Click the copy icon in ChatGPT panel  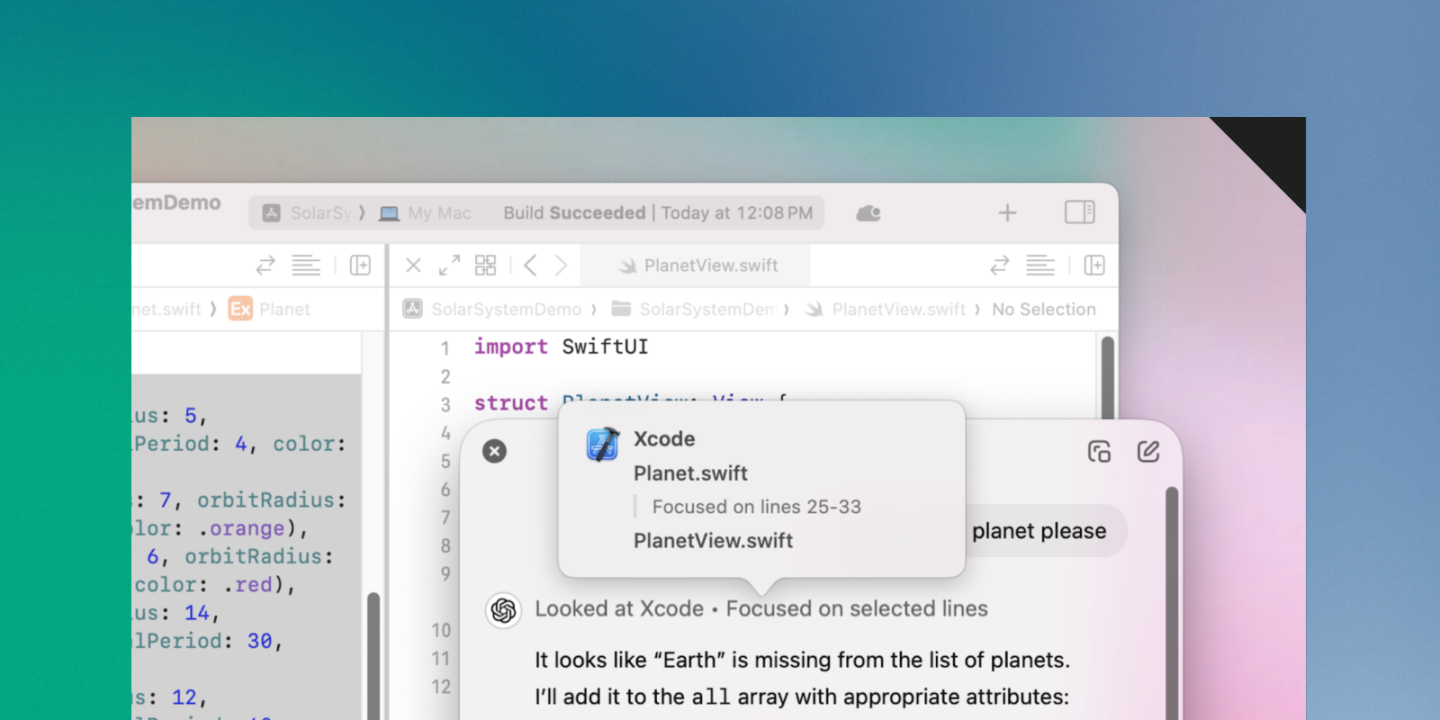(1099, 451)
